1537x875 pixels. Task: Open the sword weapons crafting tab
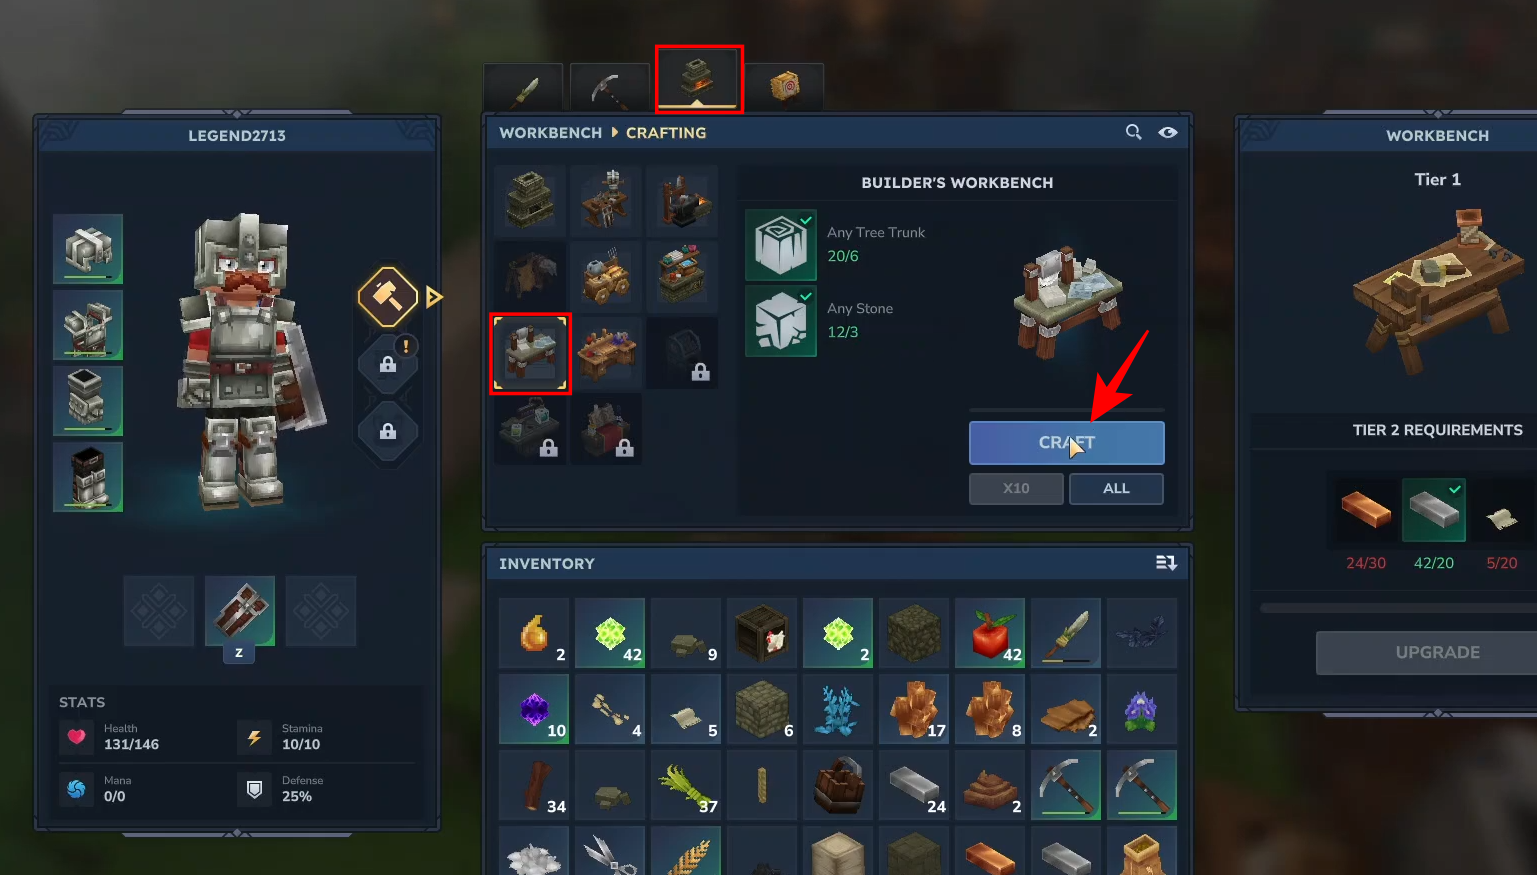525,89
